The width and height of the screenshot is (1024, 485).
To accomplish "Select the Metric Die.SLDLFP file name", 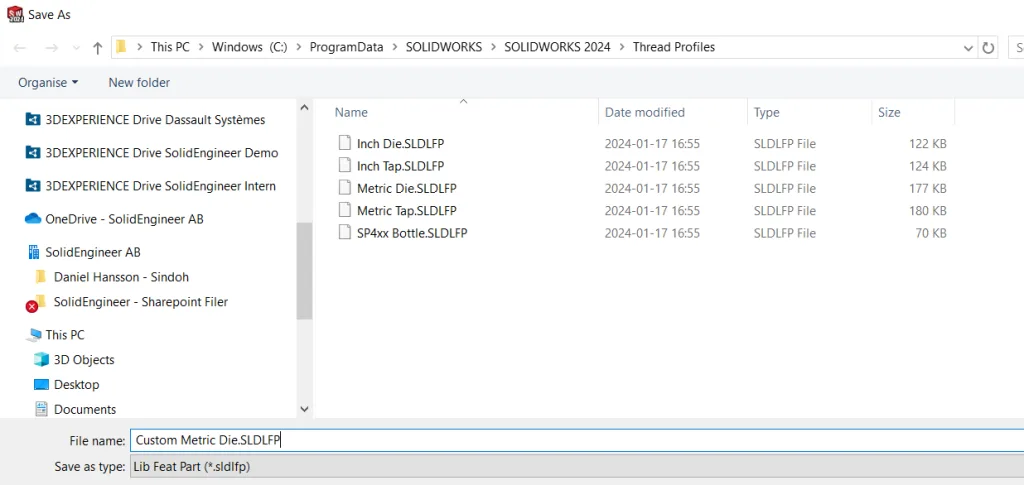I will tap(406, 188).
